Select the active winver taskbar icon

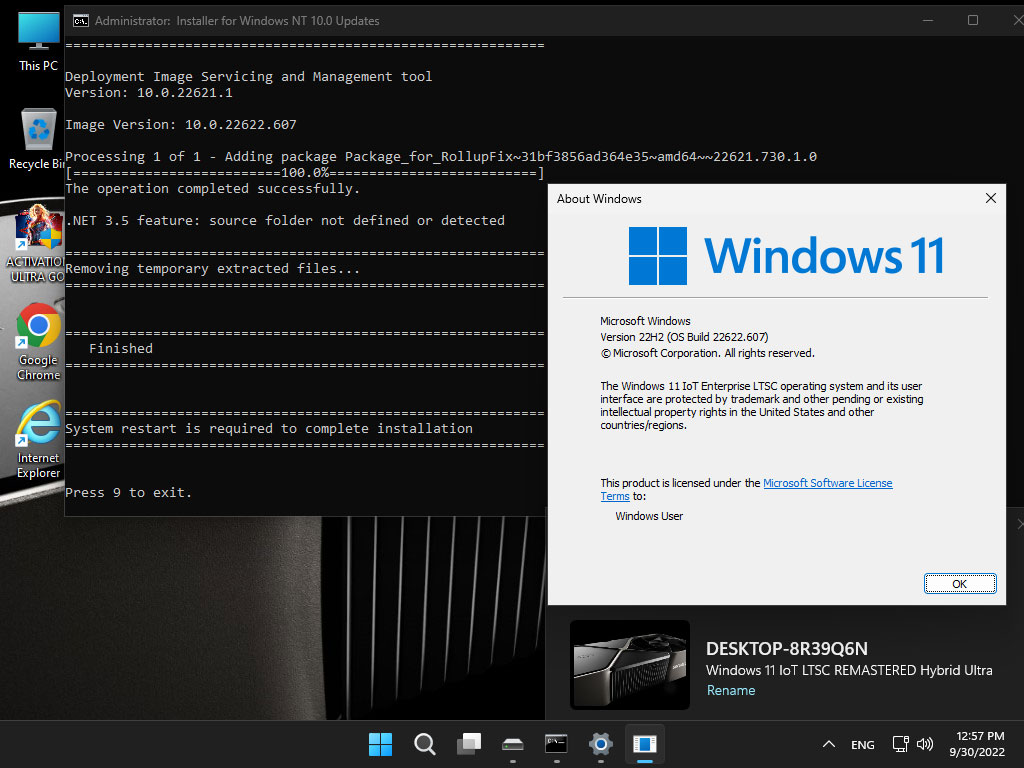click(x=645, y=744)
